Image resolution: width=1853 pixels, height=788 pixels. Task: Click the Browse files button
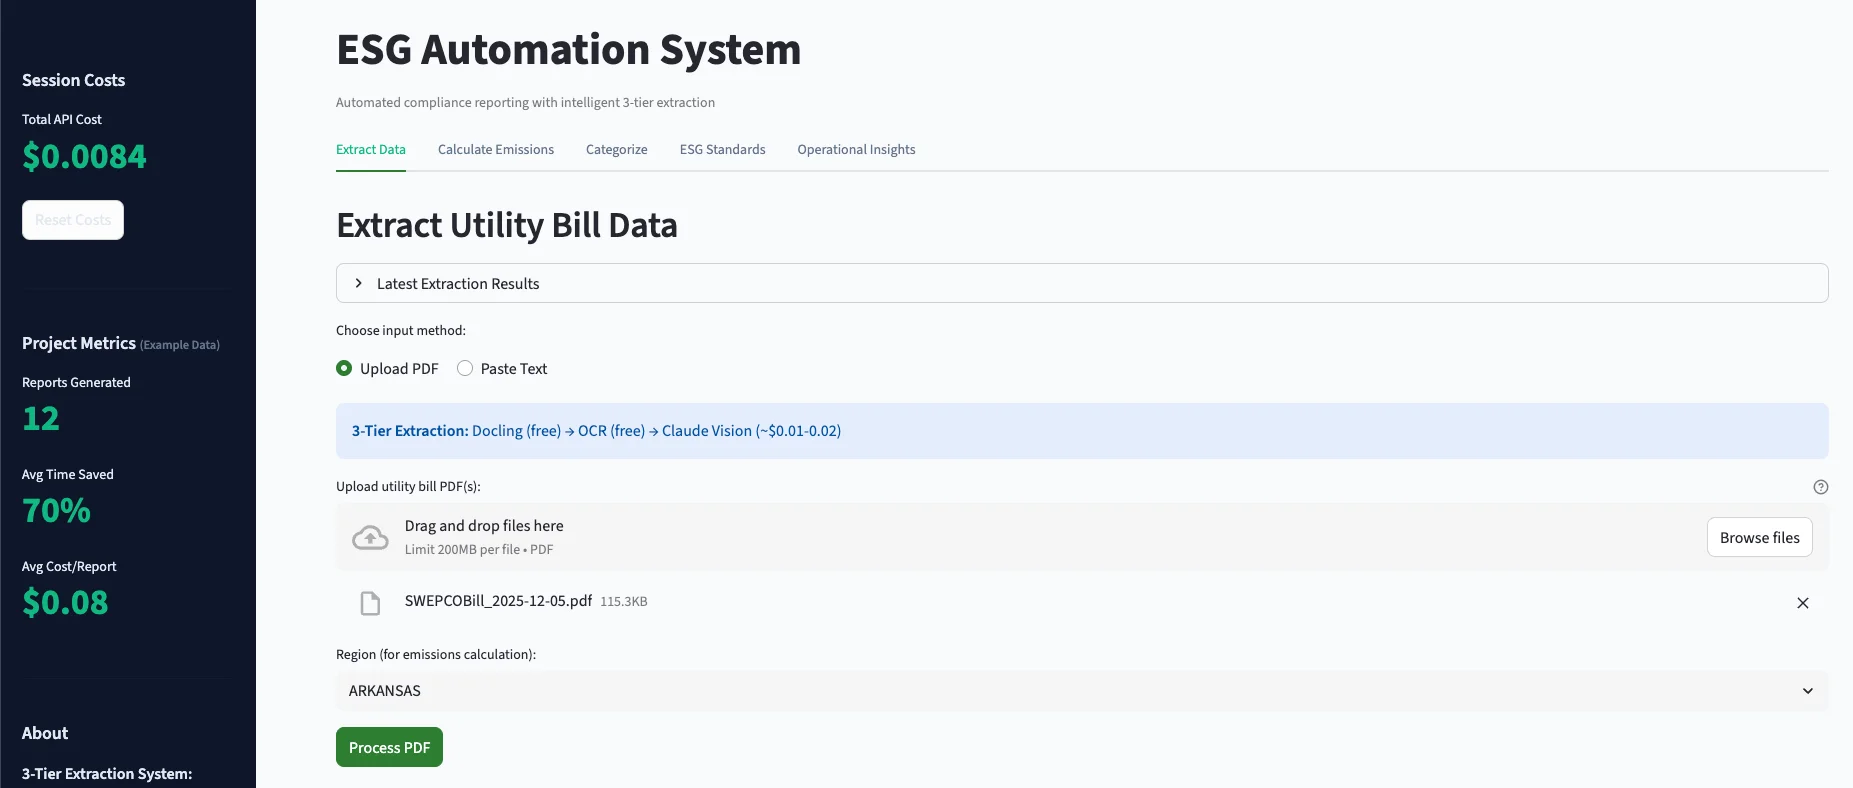[x=1759, y=538]
